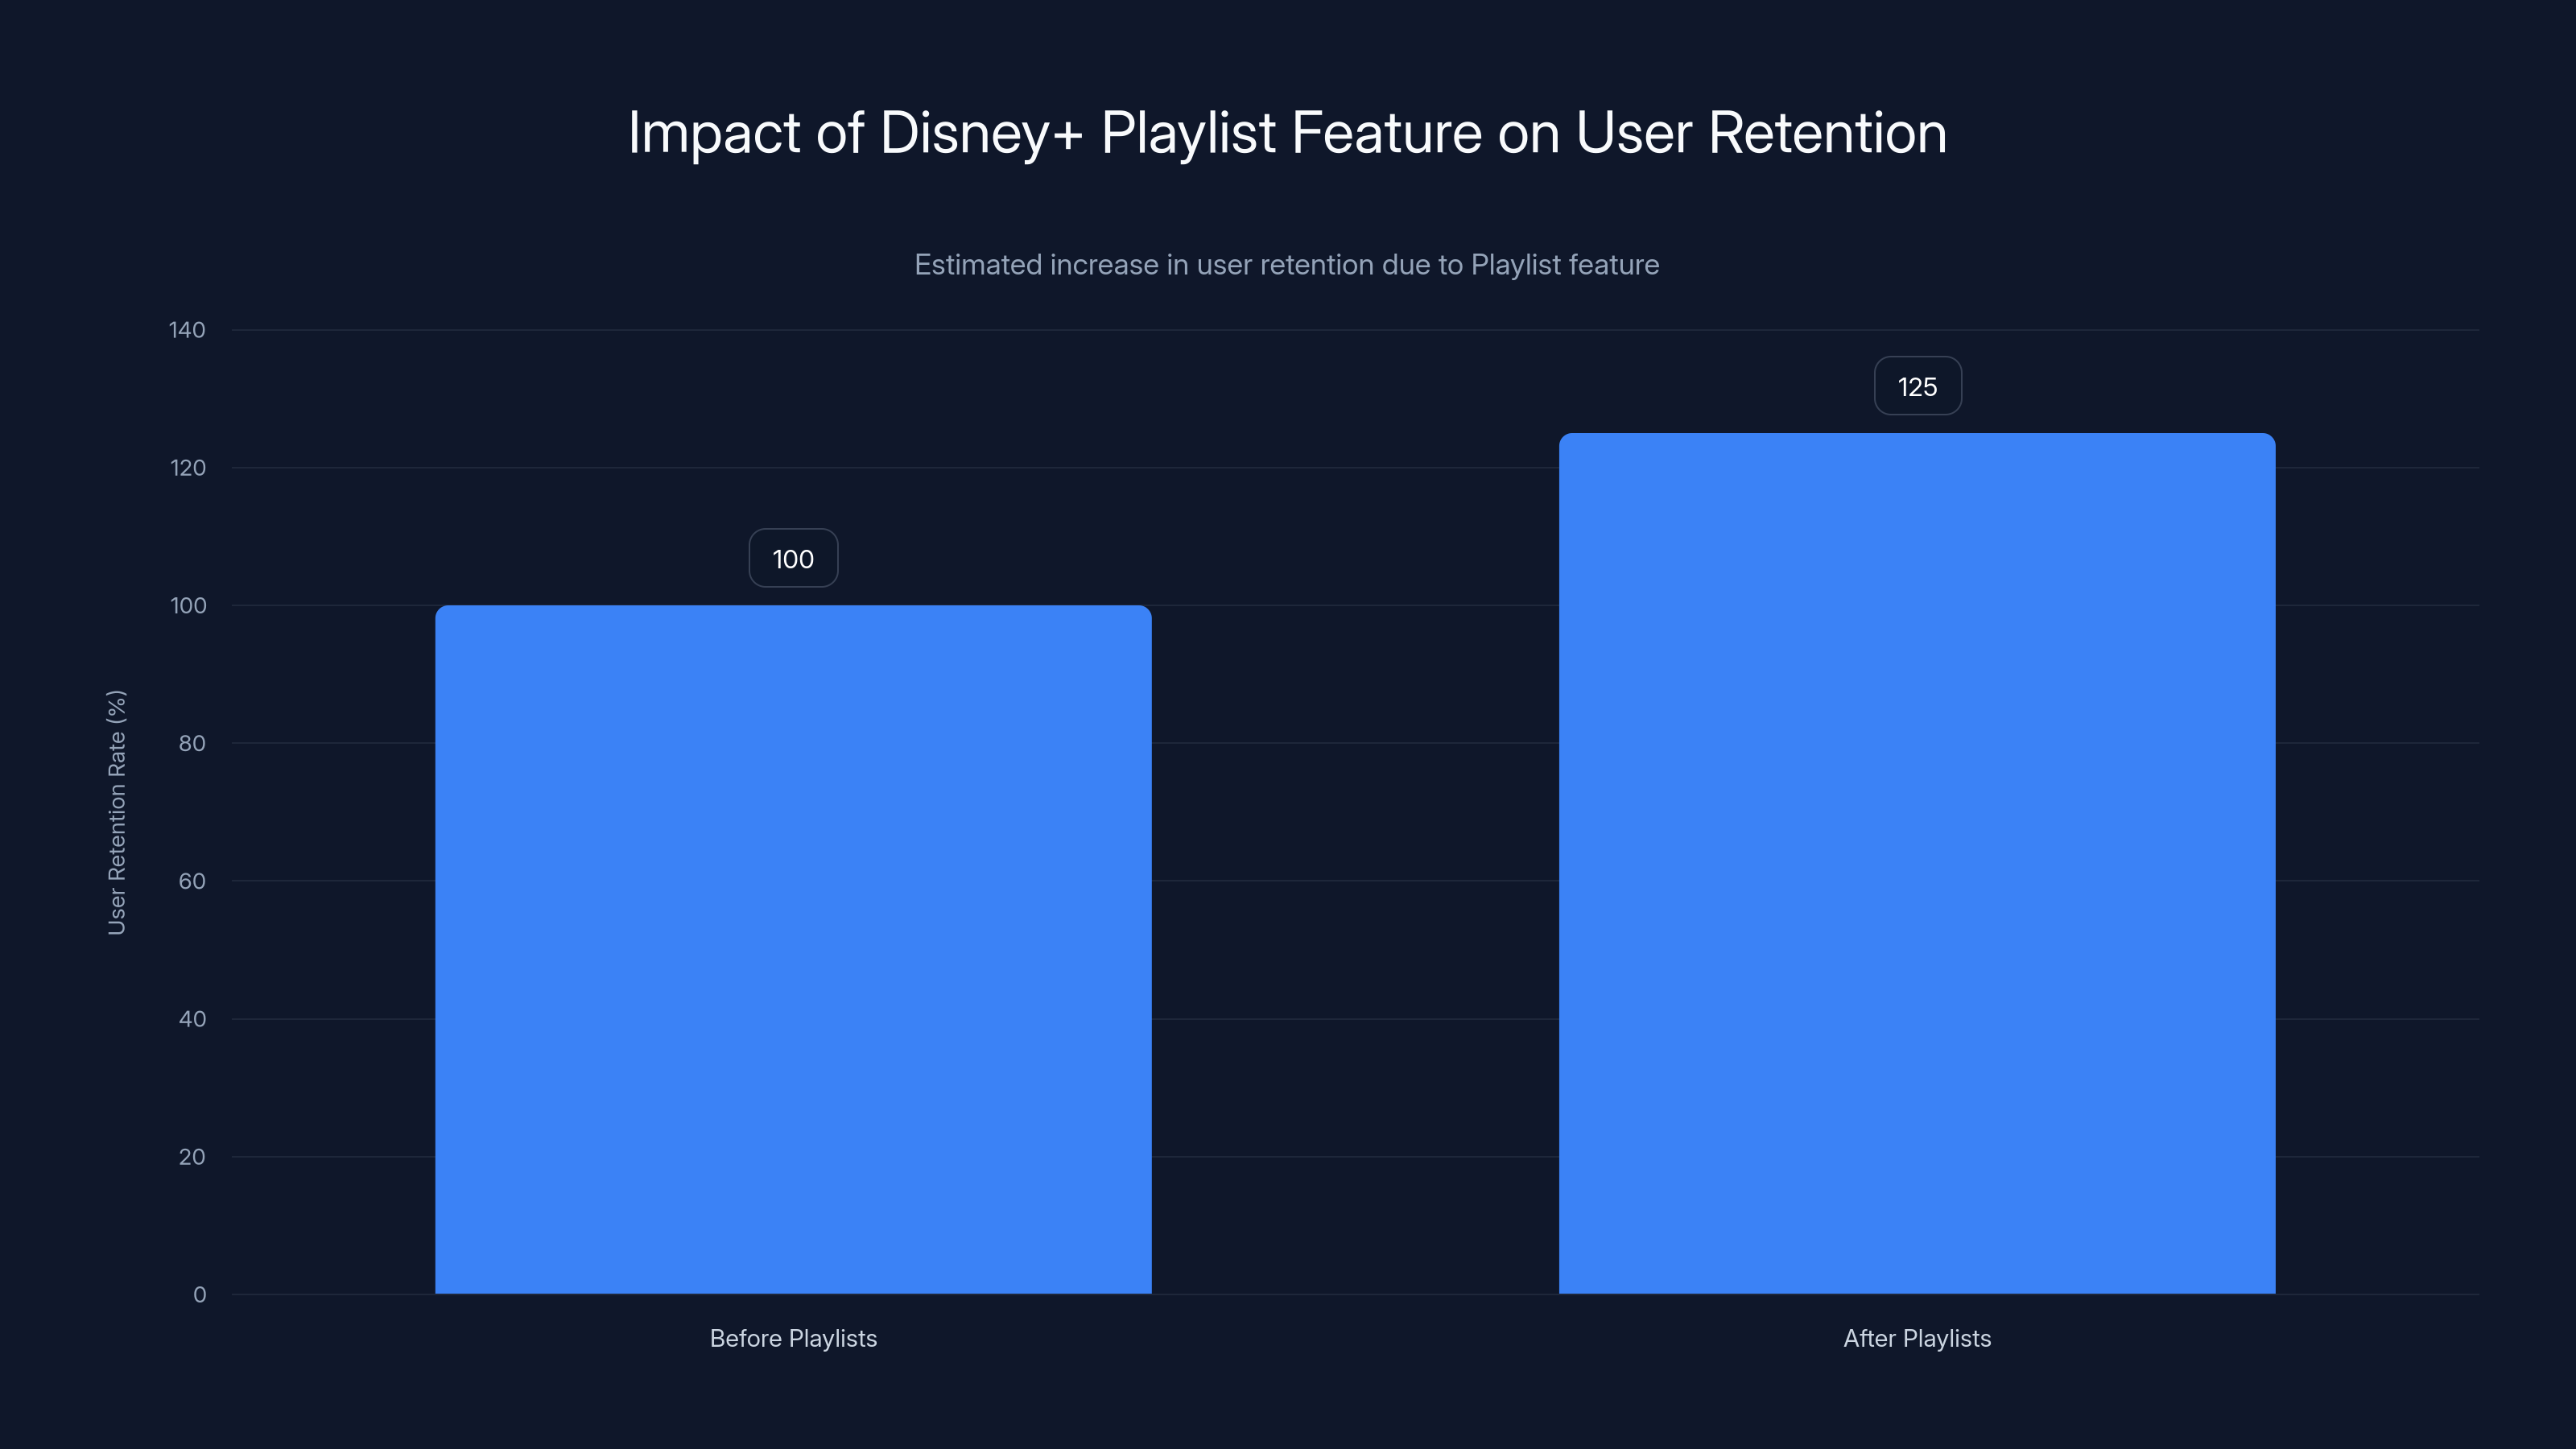Image resolution: width=2576 pixels, height=1449 pixels.
Task: Select the 'Before Playlists' bar
Action: [x=793, y=949]
